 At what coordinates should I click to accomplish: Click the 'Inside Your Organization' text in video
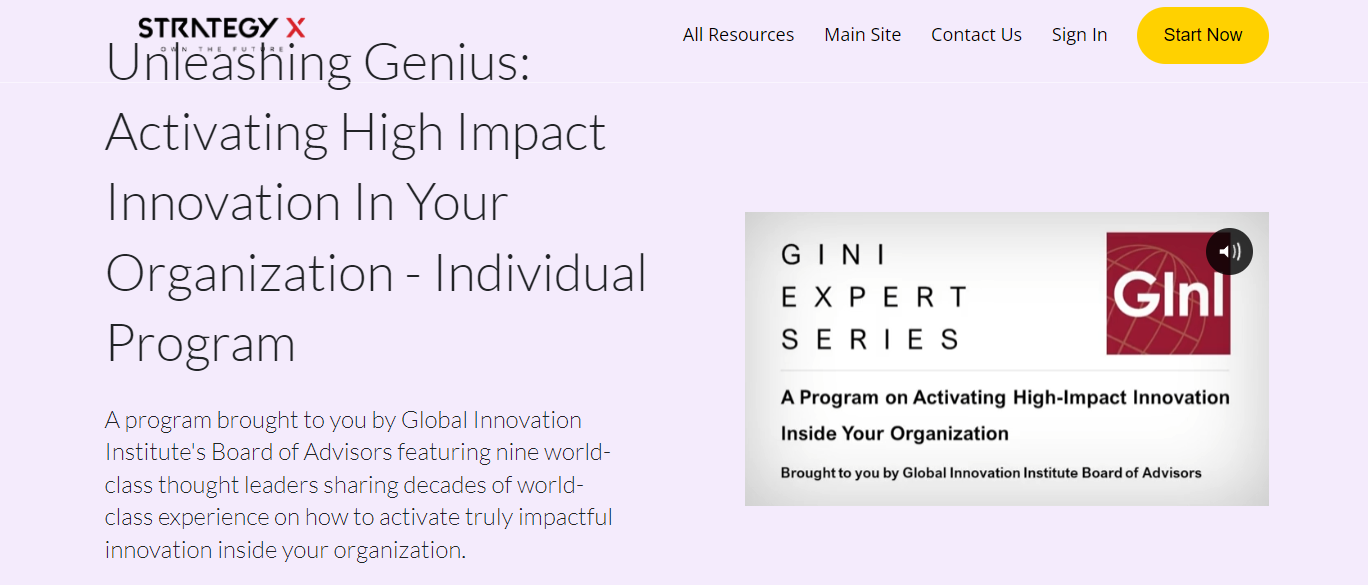[x=894, y=434]
